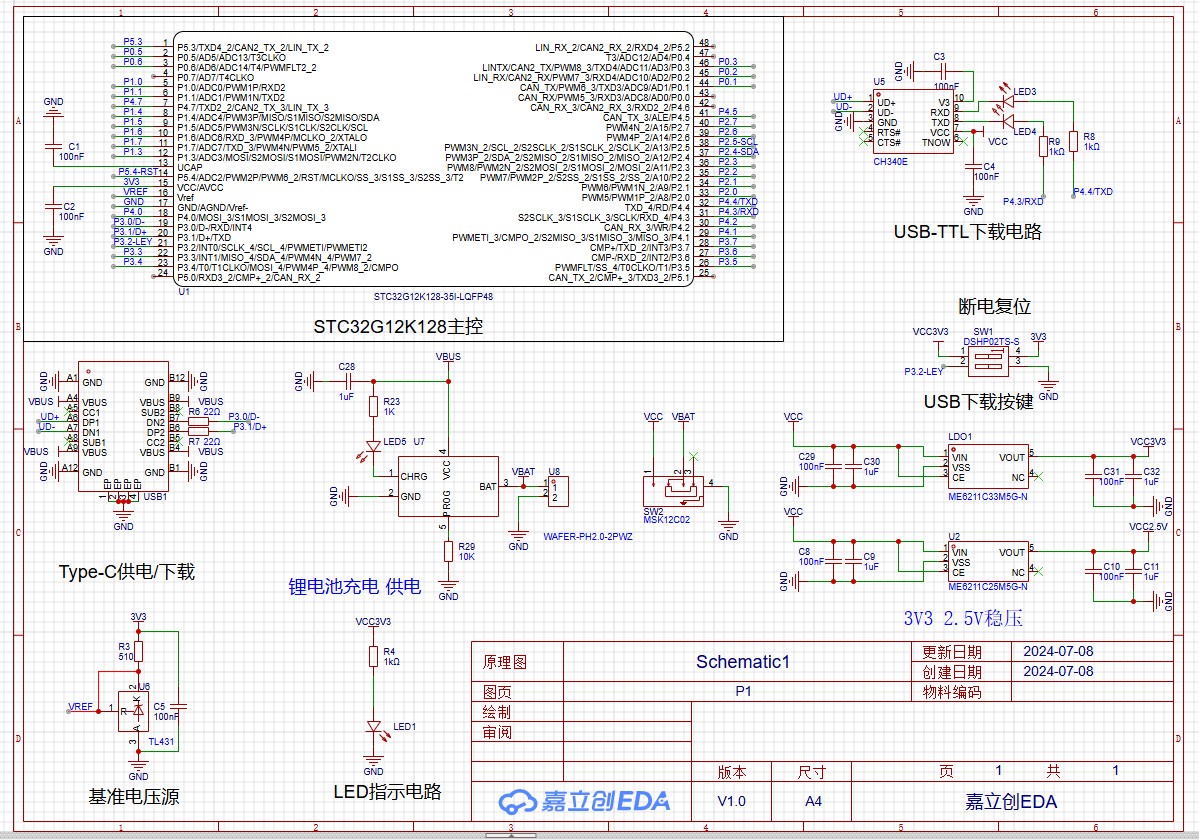
Task: Click the 'VREF' net label near TL431
Action: pyautogui.click(x=80, y=706)
